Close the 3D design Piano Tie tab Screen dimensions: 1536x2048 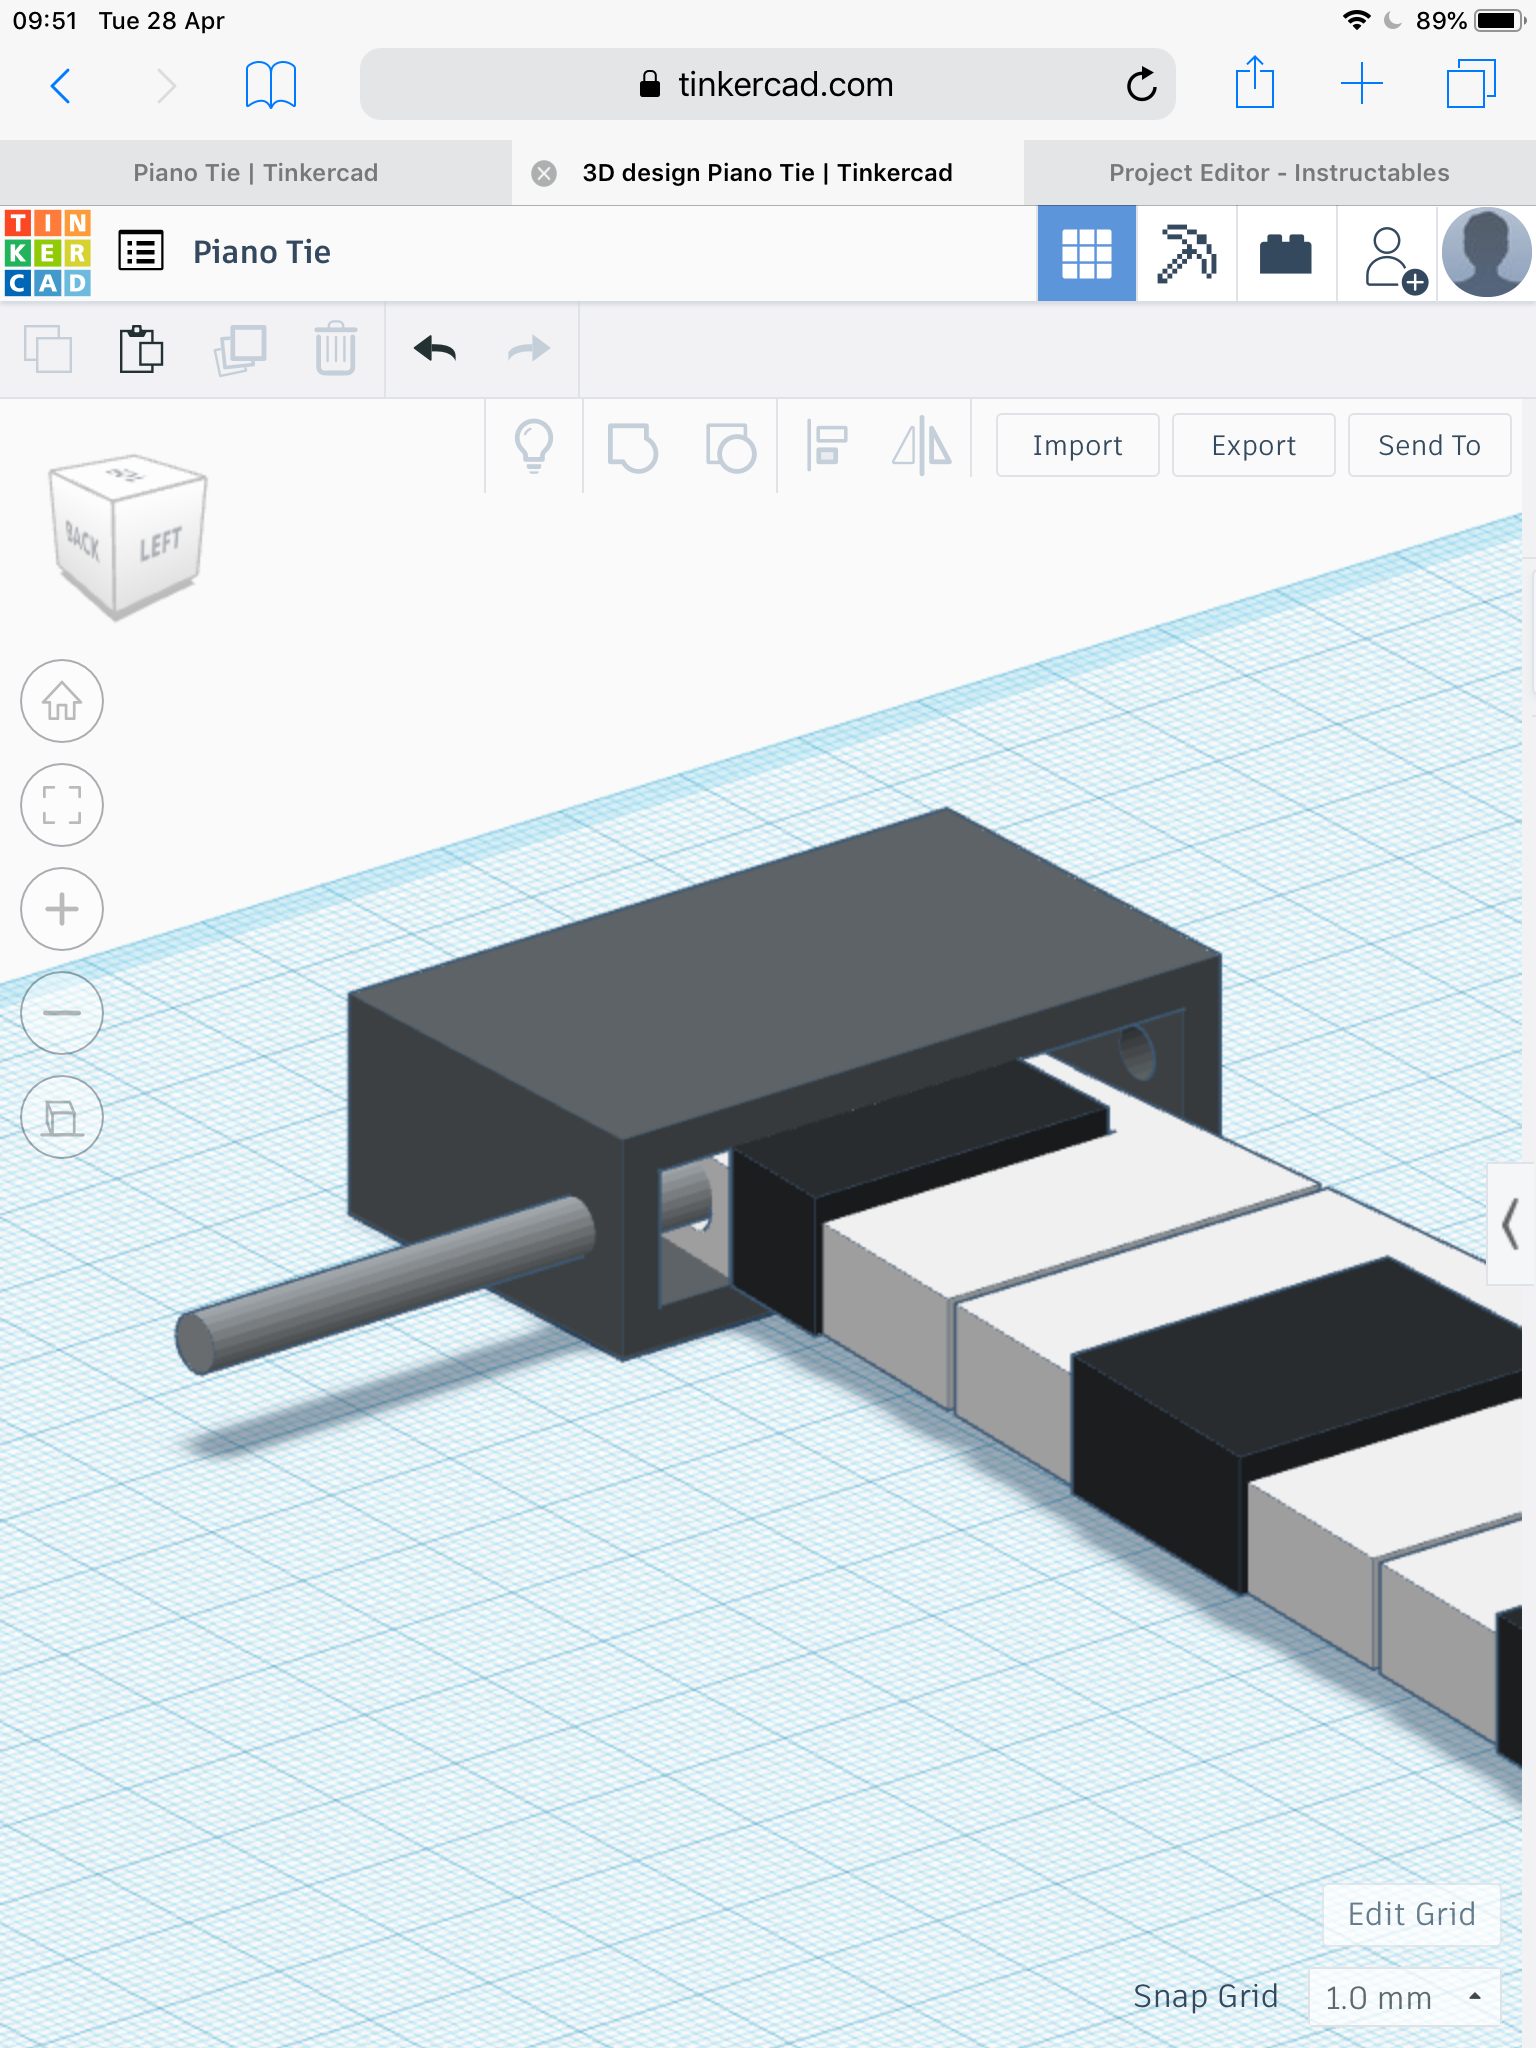click(x=544, y=173)
